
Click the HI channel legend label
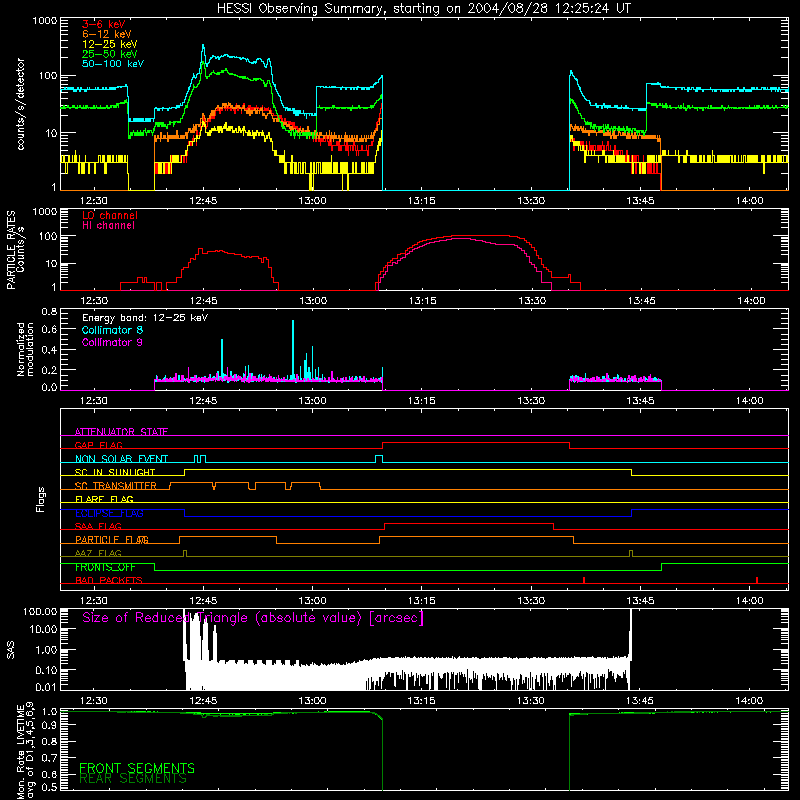pos(108,226)
